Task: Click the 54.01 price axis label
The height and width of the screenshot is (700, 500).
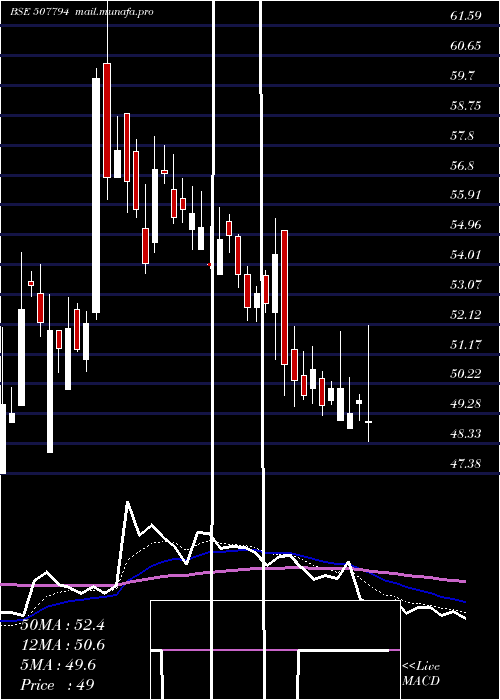Action: [466, 254]
